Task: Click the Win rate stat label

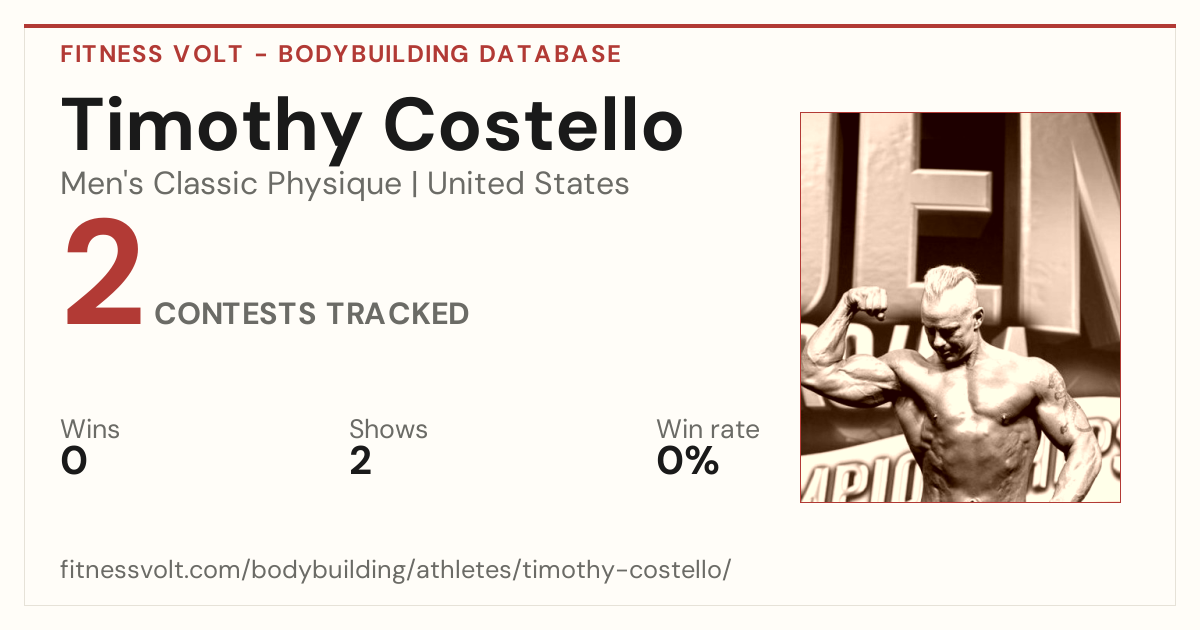Action: click(708, 430)
